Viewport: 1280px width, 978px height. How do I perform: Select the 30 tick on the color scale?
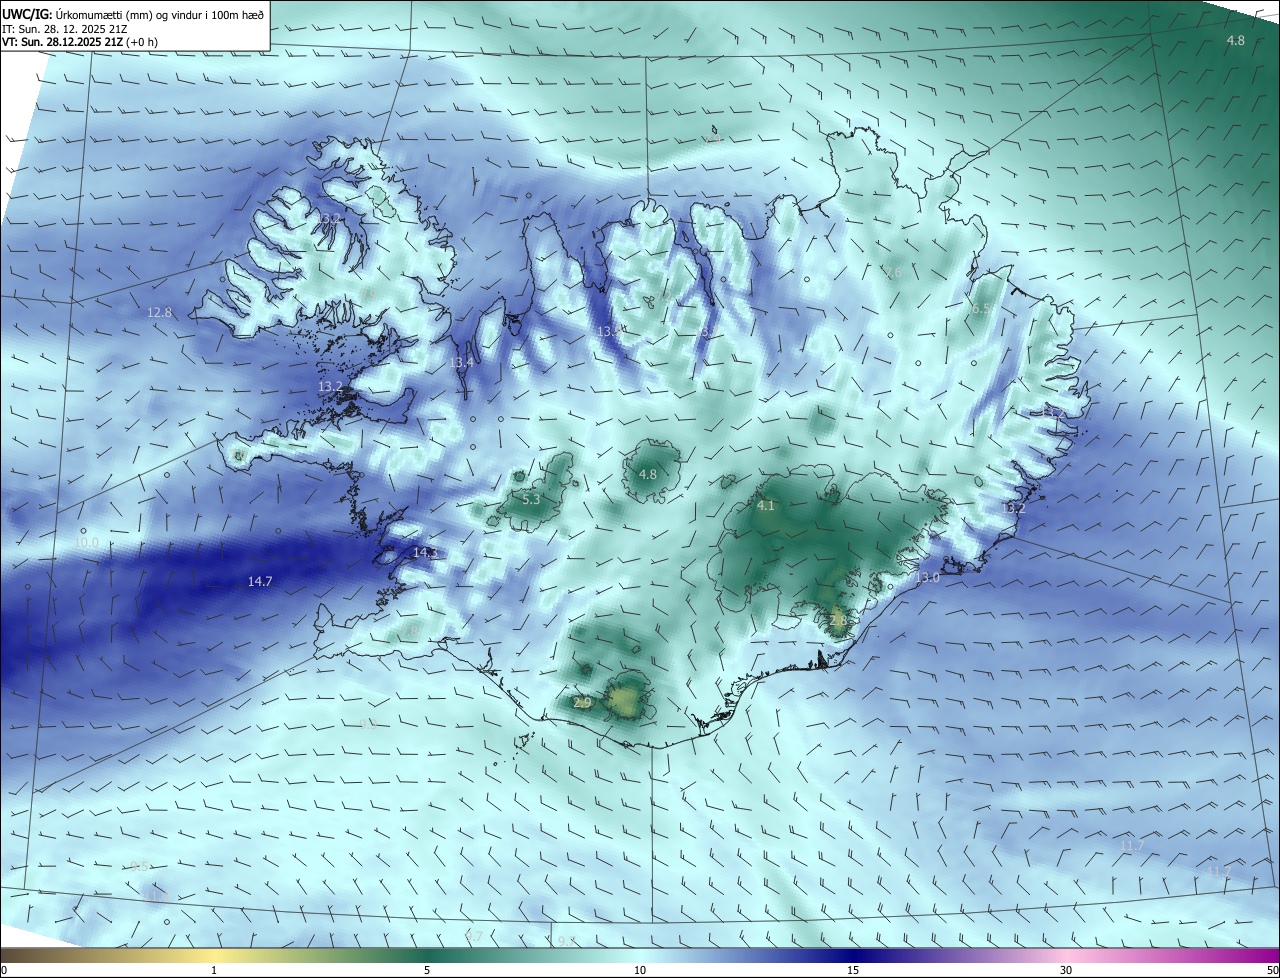click(1066, 970)
